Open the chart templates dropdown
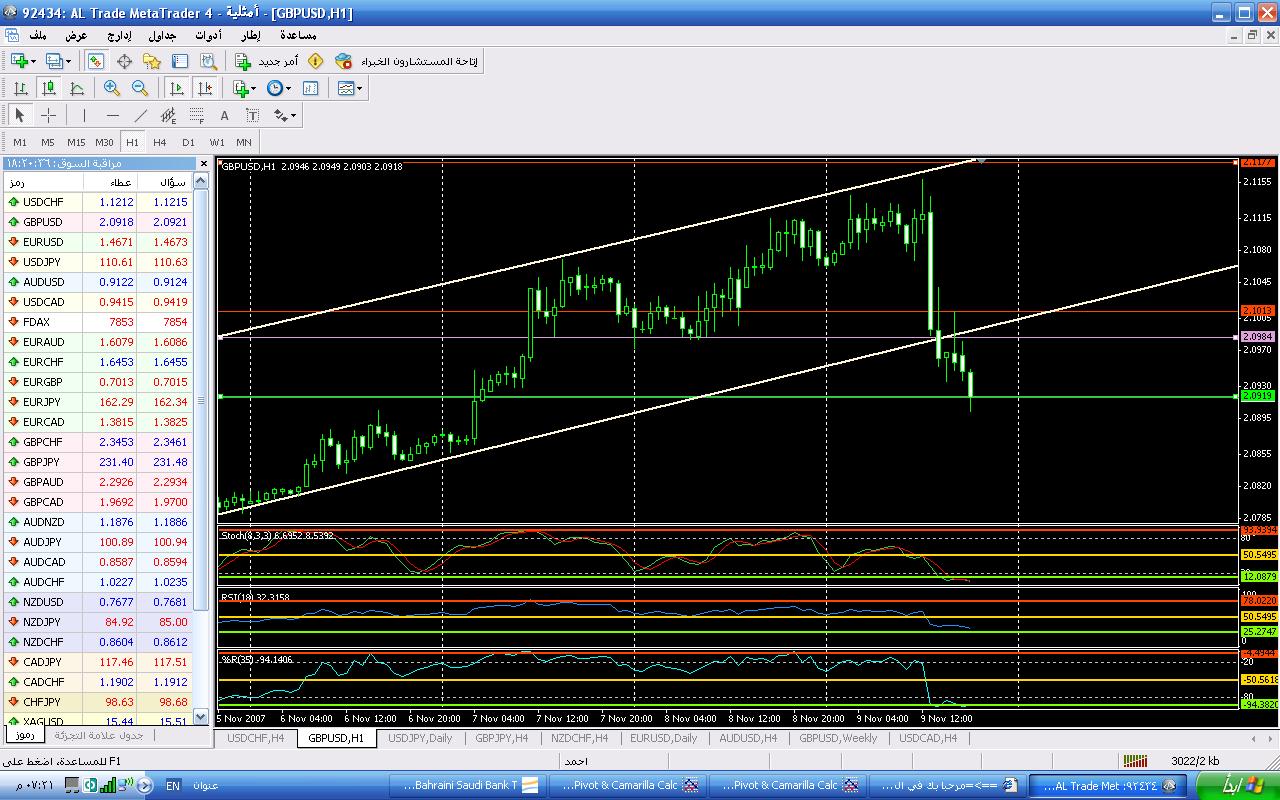1280x800 pixels. click(350, 88)
